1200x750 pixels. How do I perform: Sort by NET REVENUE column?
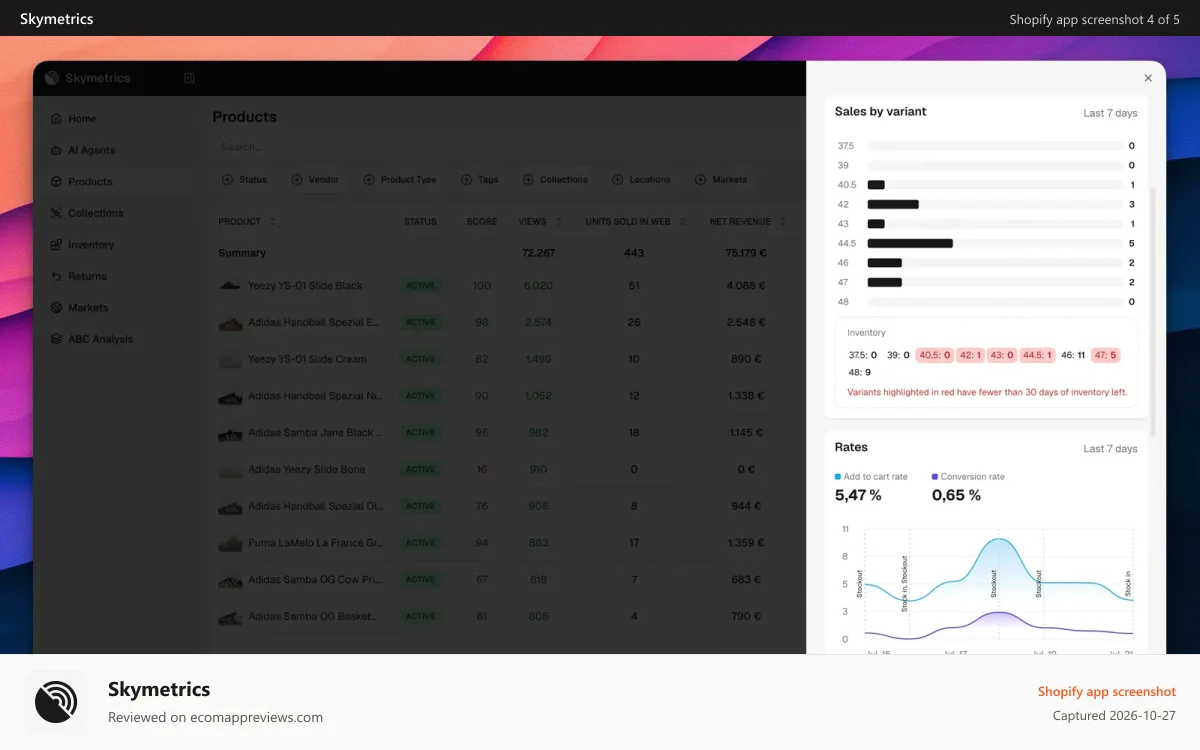[746, 222]
